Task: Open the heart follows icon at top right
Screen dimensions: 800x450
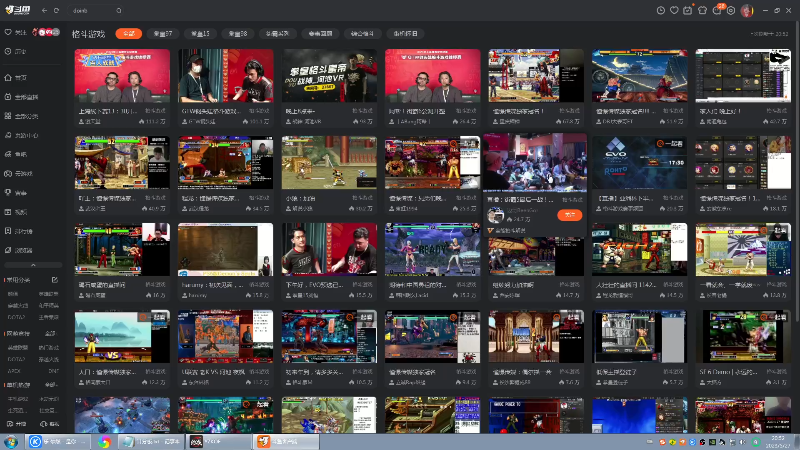Action: click(x=674, y=10)
